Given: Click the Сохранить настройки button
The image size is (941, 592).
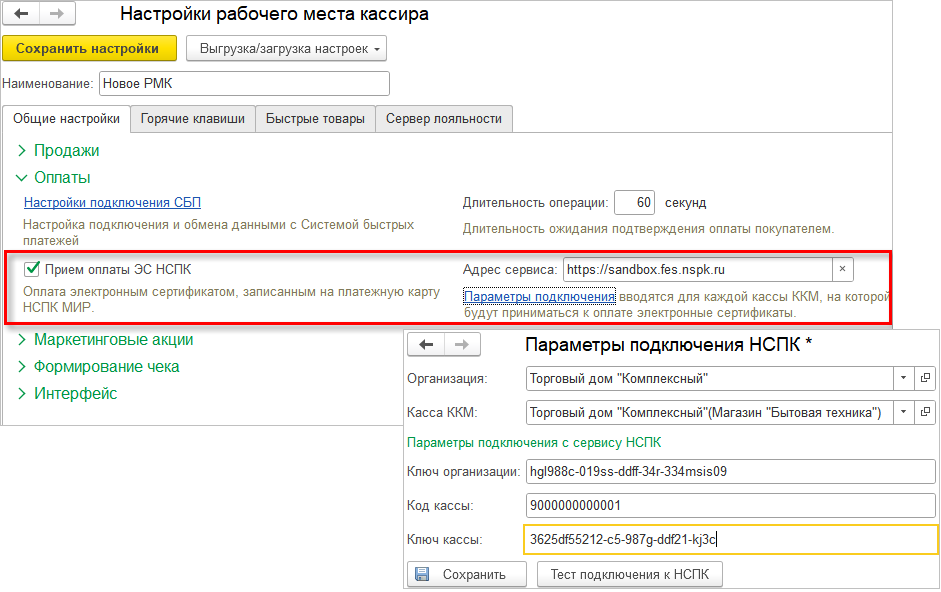Looking at the screenshot, I should (x=88, y=48).
